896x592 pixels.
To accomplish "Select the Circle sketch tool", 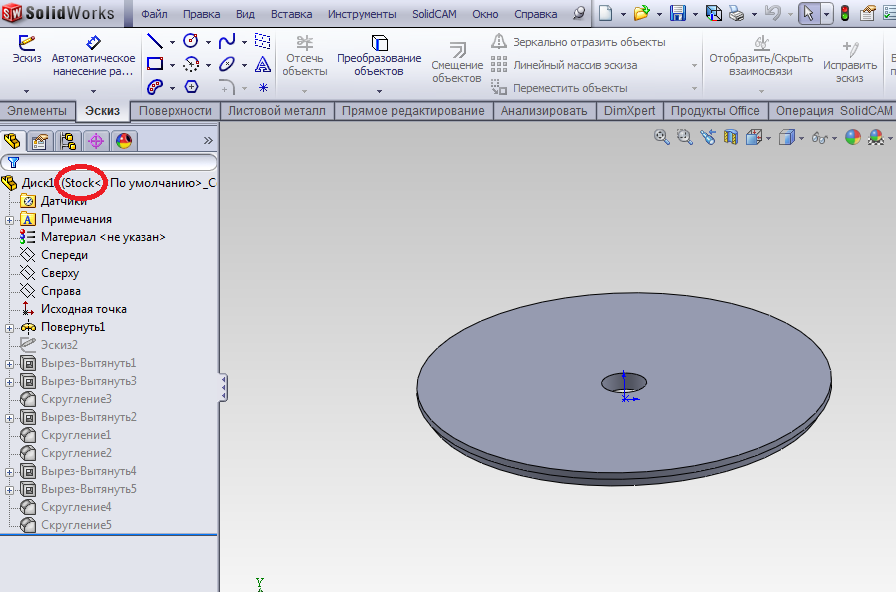I will tap(190, 42).
